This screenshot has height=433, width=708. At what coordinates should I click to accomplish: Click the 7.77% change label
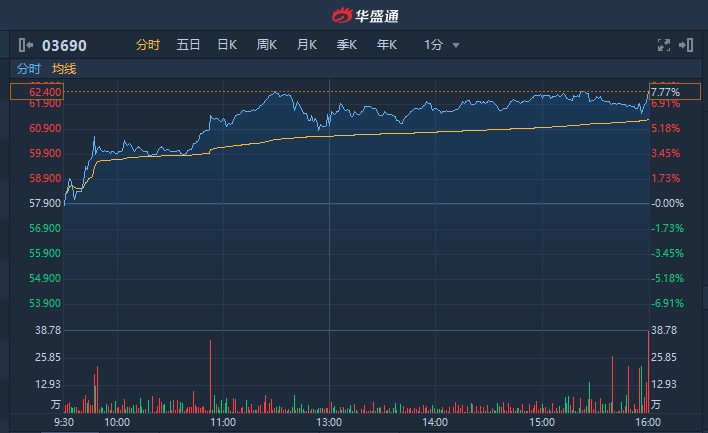666,92
